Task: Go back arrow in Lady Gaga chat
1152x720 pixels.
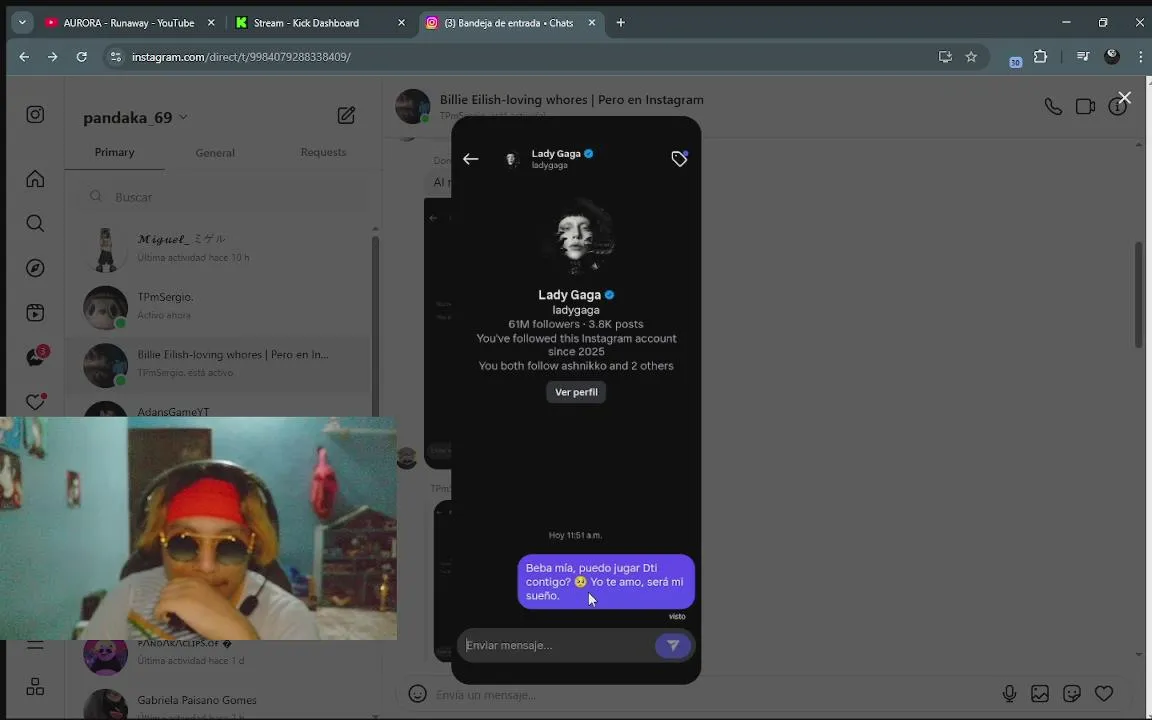Action: pos(471,159)
